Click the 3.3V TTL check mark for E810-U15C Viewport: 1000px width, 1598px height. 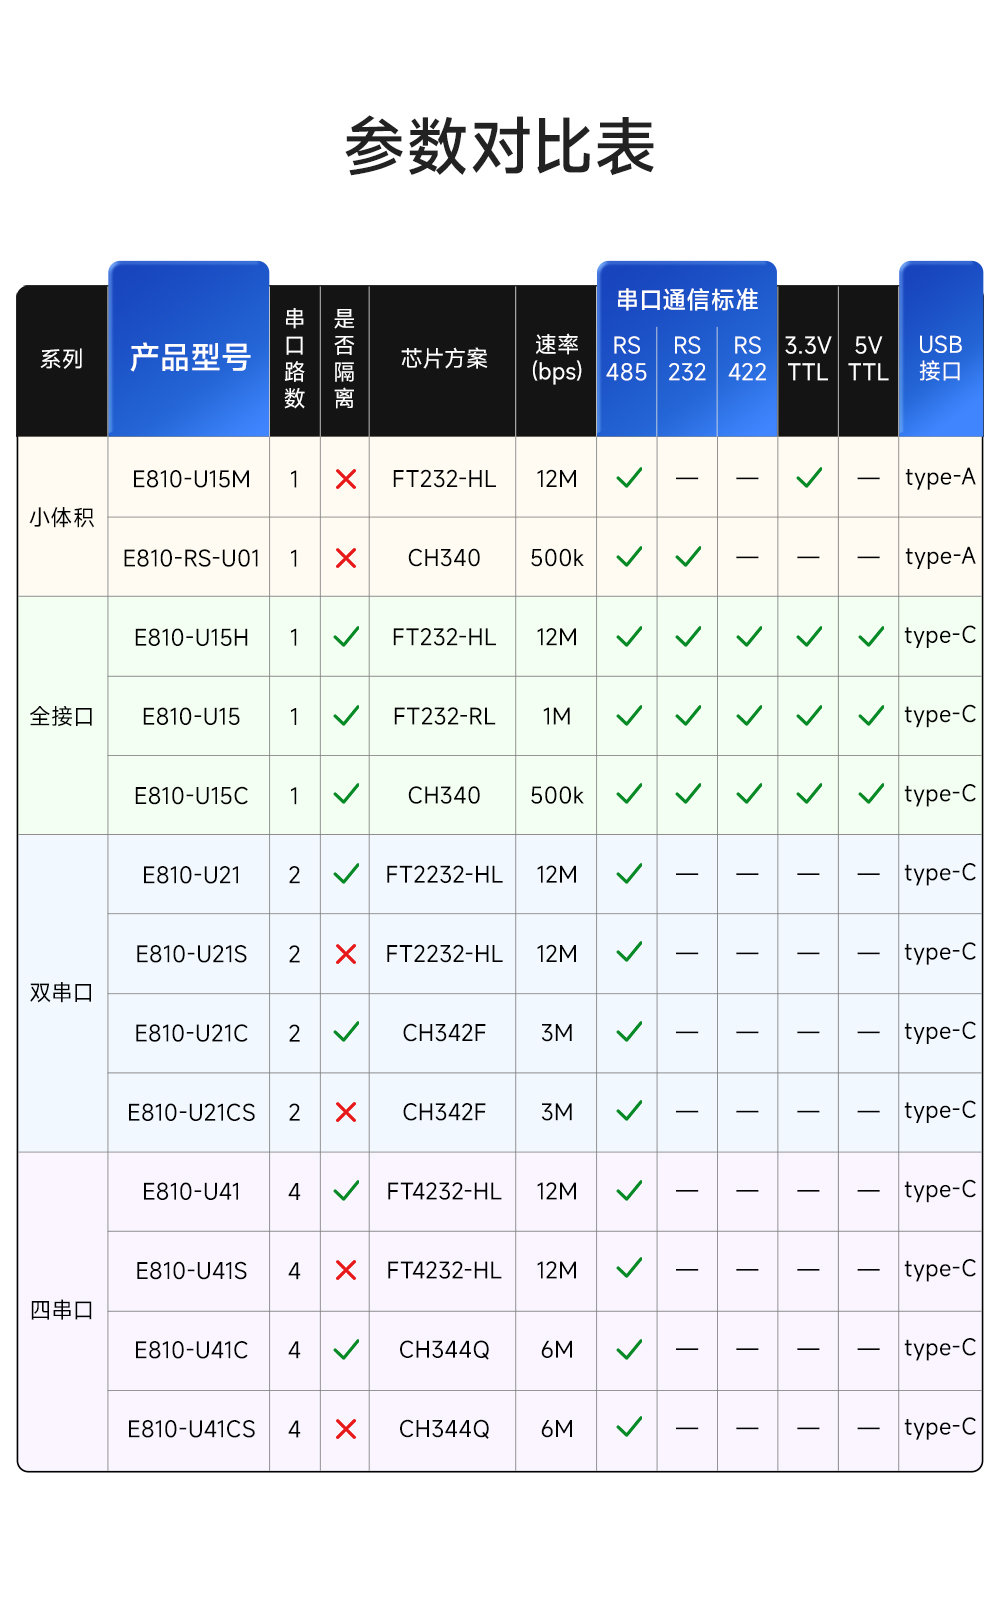pos(809,794)
